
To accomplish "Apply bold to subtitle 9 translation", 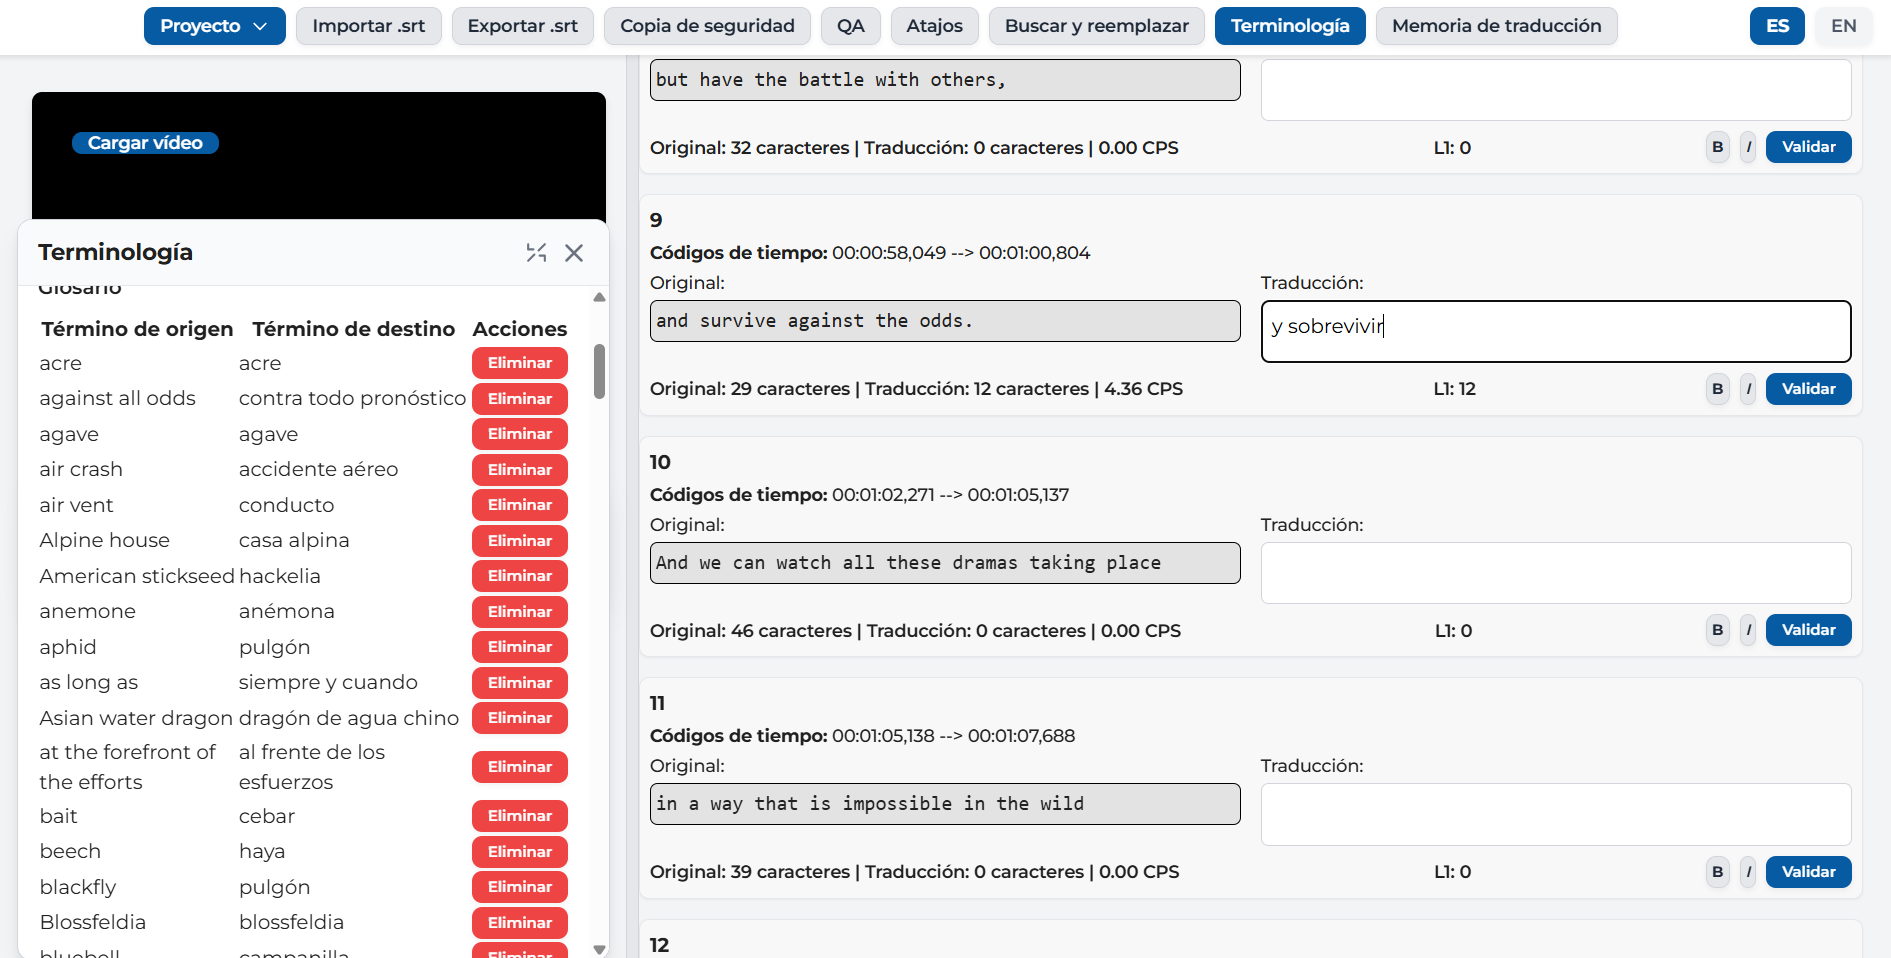I will coord(1718,389).
